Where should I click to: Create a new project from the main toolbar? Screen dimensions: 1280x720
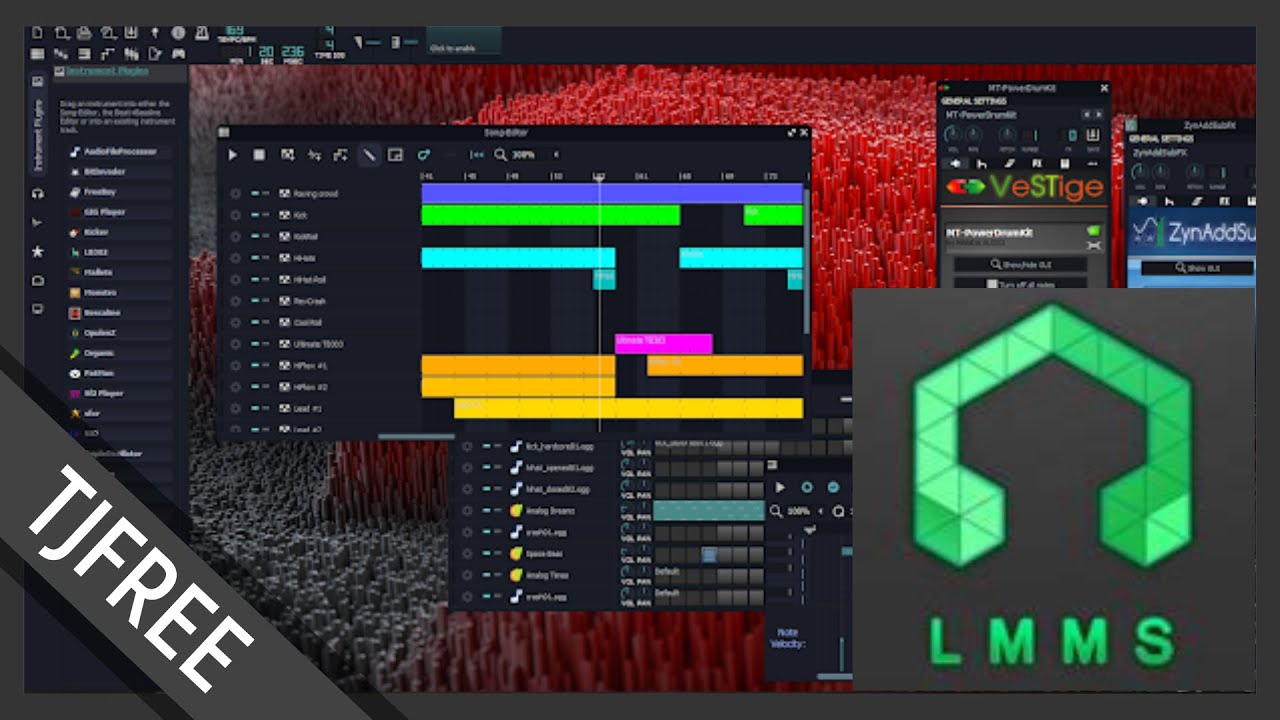38,33
